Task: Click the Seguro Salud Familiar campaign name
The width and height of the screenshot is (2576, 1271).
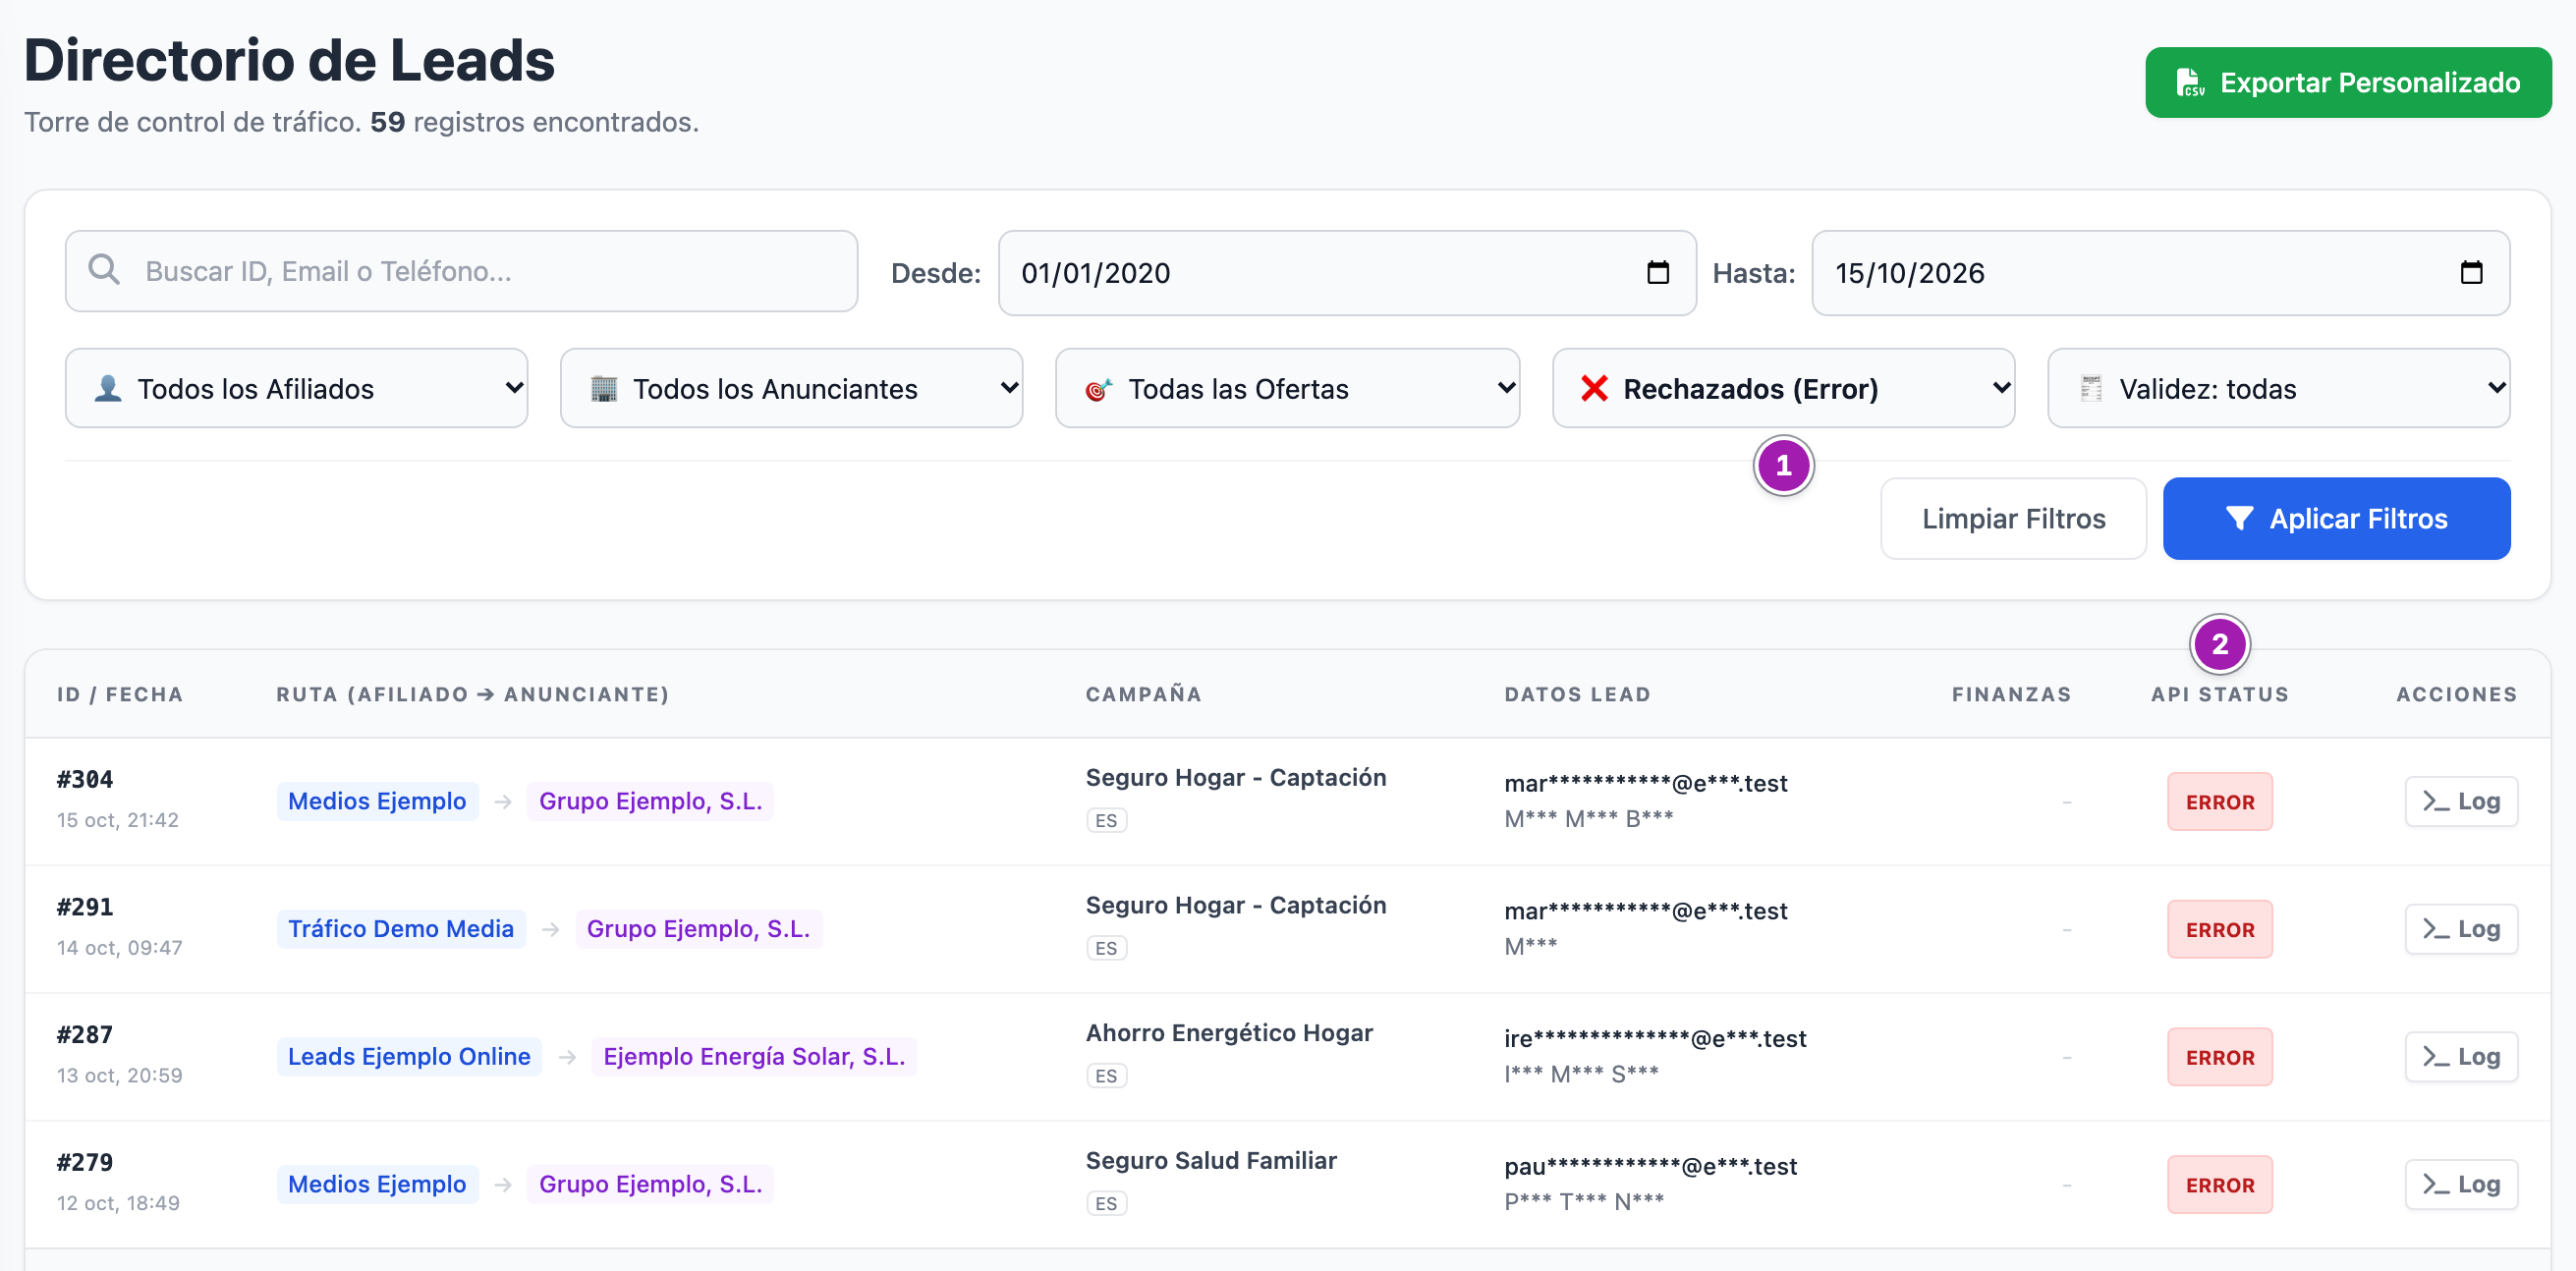Action: pos(1210,1160)
